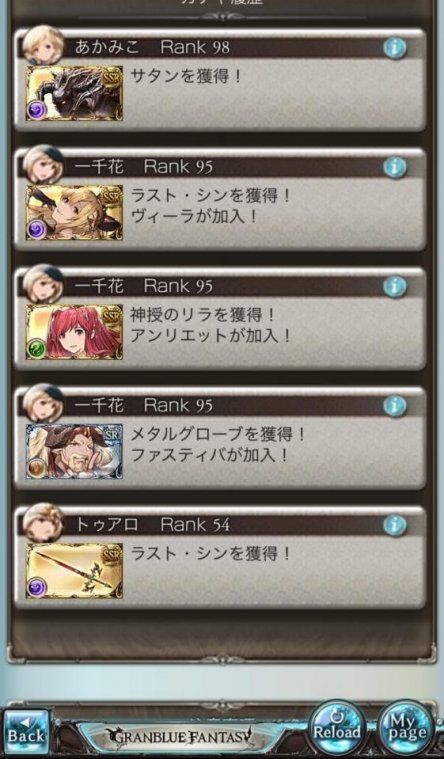This screenshot has height=759, width=444.
Task: Select the サタン summon thumbnail
Action: coord(74,93)
